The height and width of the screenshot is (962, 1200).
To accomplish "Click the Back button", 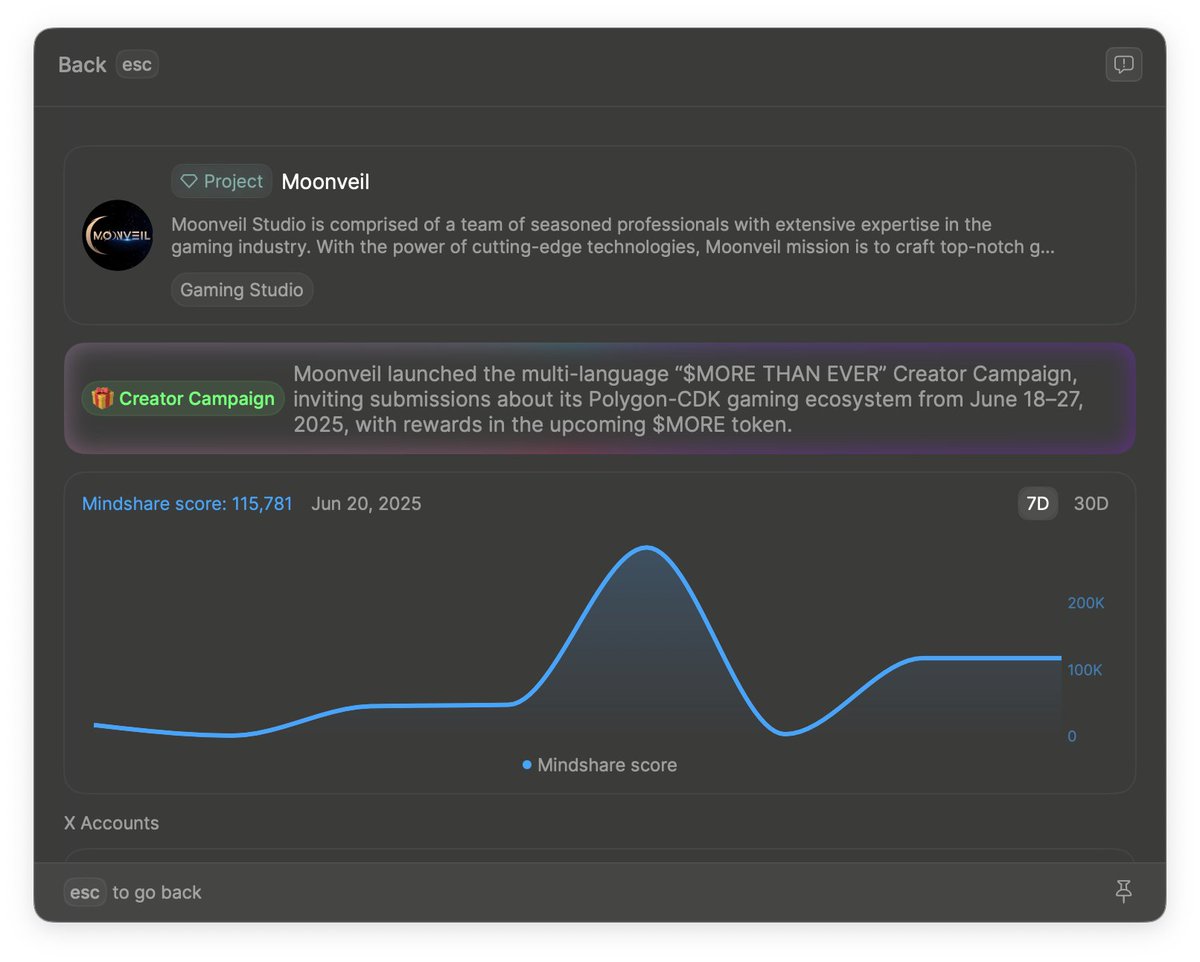I will [82, 65].
